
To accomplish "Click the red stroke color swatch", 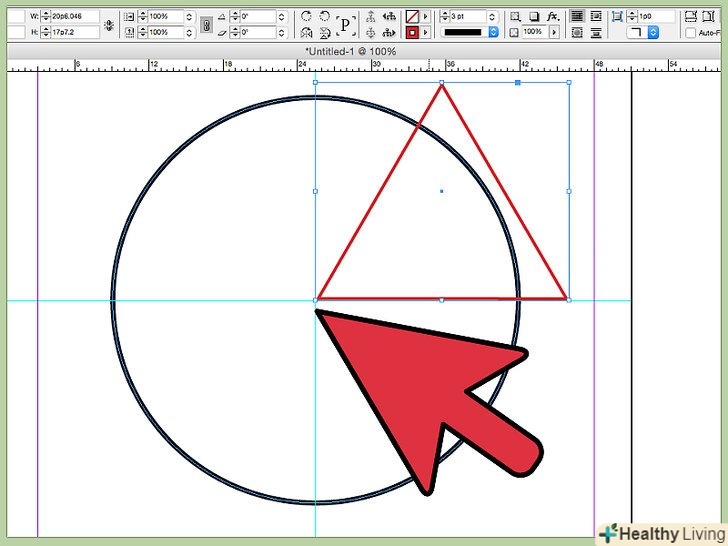I will pos(411,33).
